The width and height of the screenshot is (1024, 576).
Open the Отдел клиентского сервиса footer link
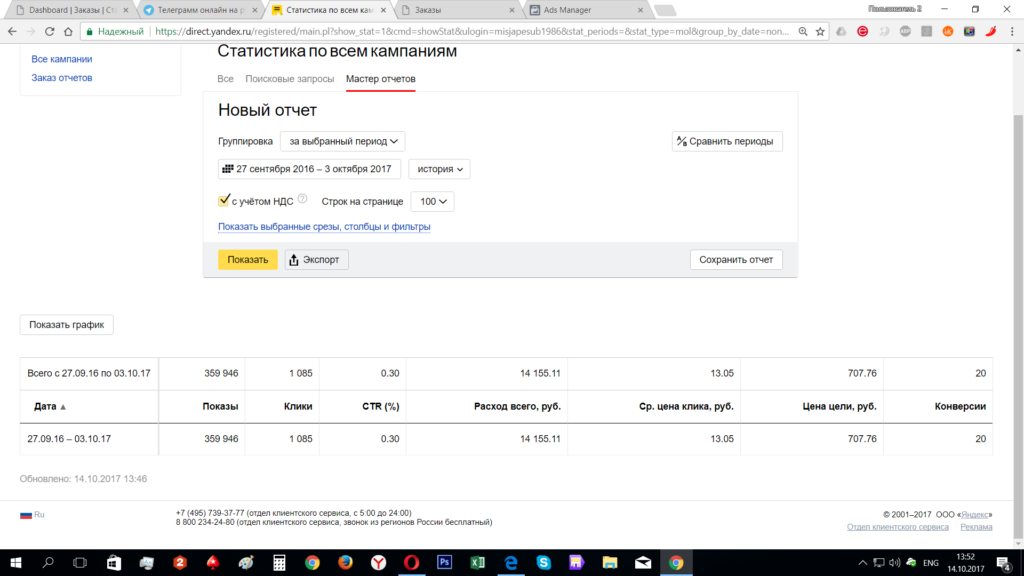click(897, 527)
